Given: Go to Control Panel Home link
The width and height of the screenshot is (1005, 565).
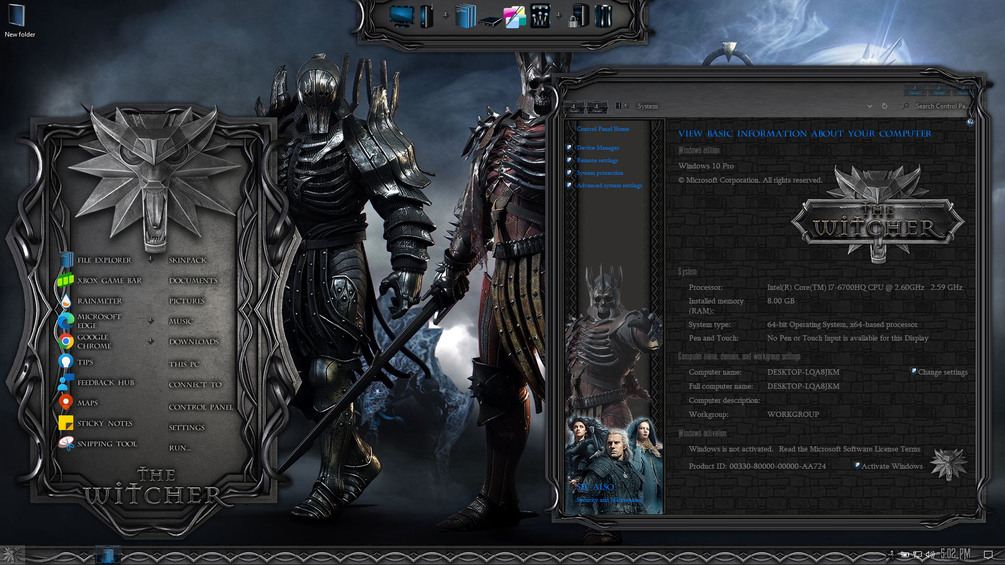Looking at the screenshot, I should pos(602,129).
